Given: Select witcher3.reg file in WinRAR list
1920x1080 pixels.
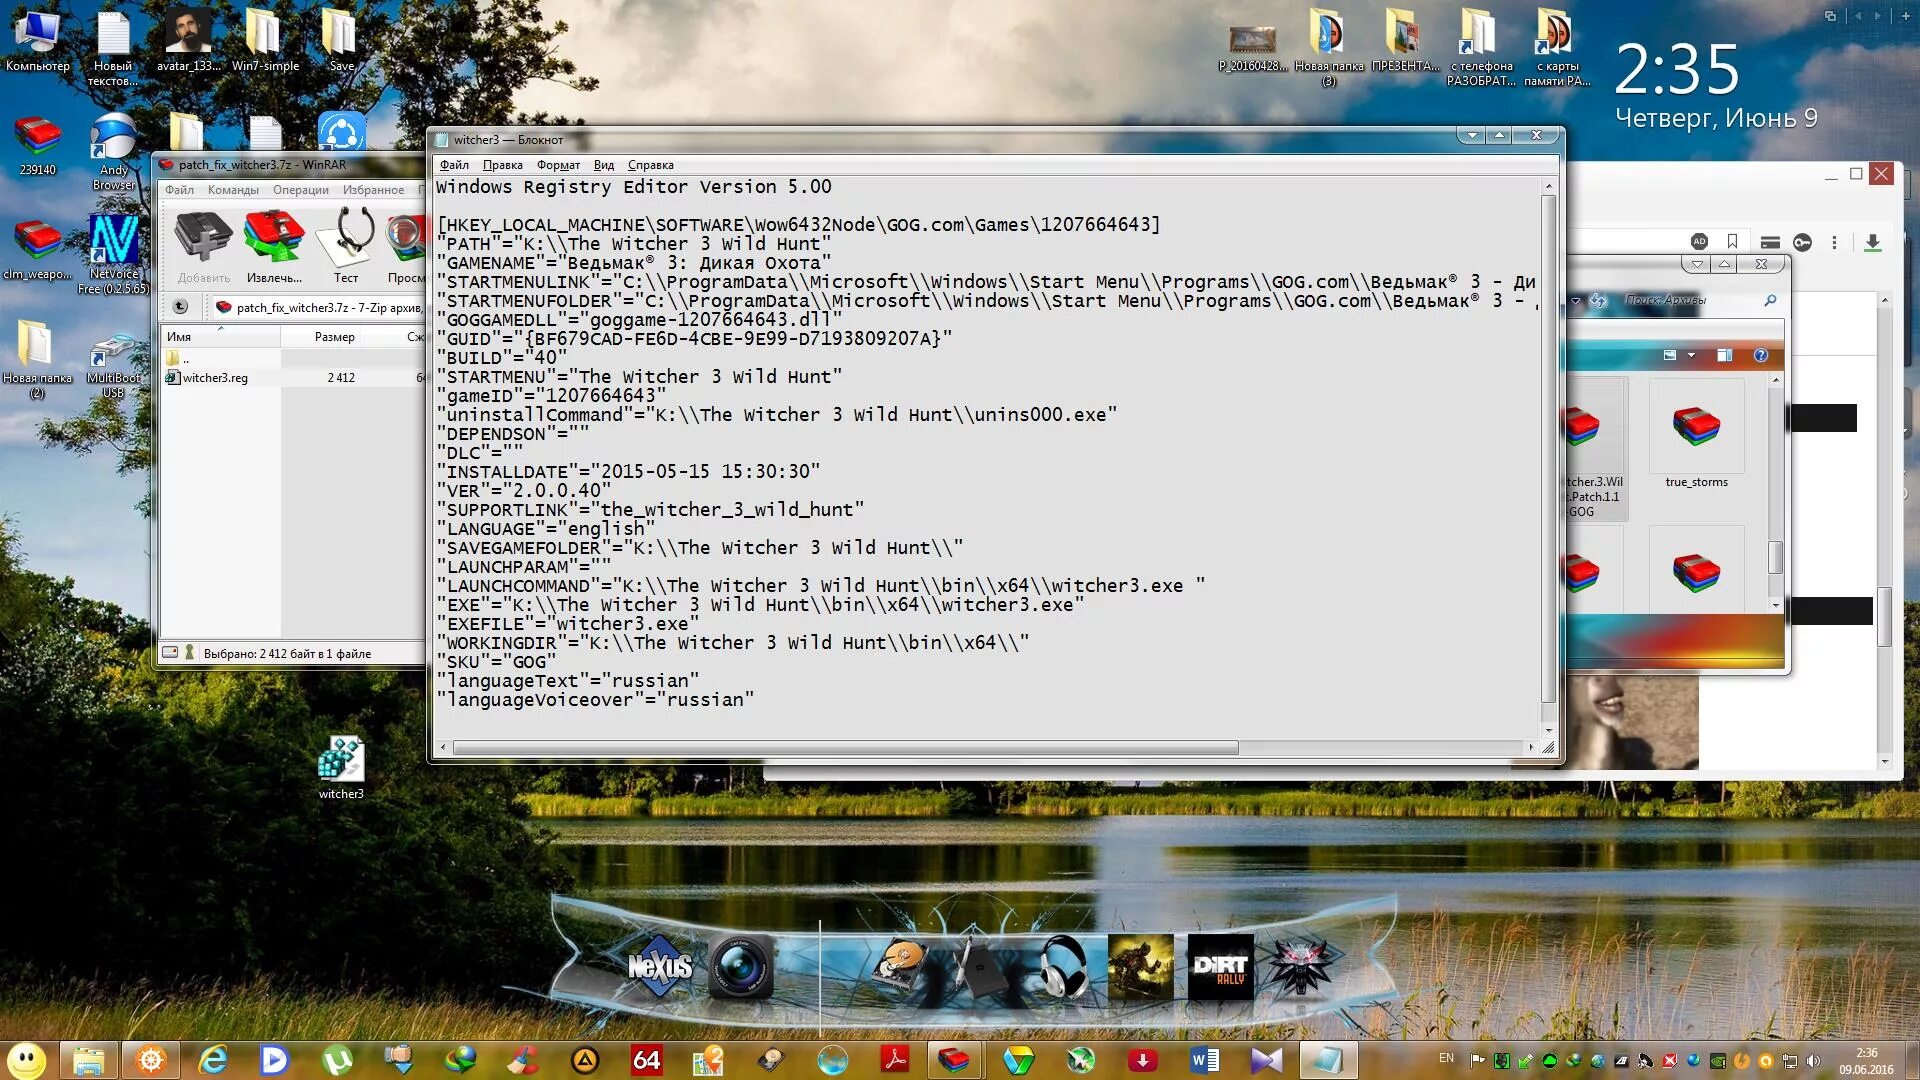Looking at the screenshot, I should click(x=214, y=378).
